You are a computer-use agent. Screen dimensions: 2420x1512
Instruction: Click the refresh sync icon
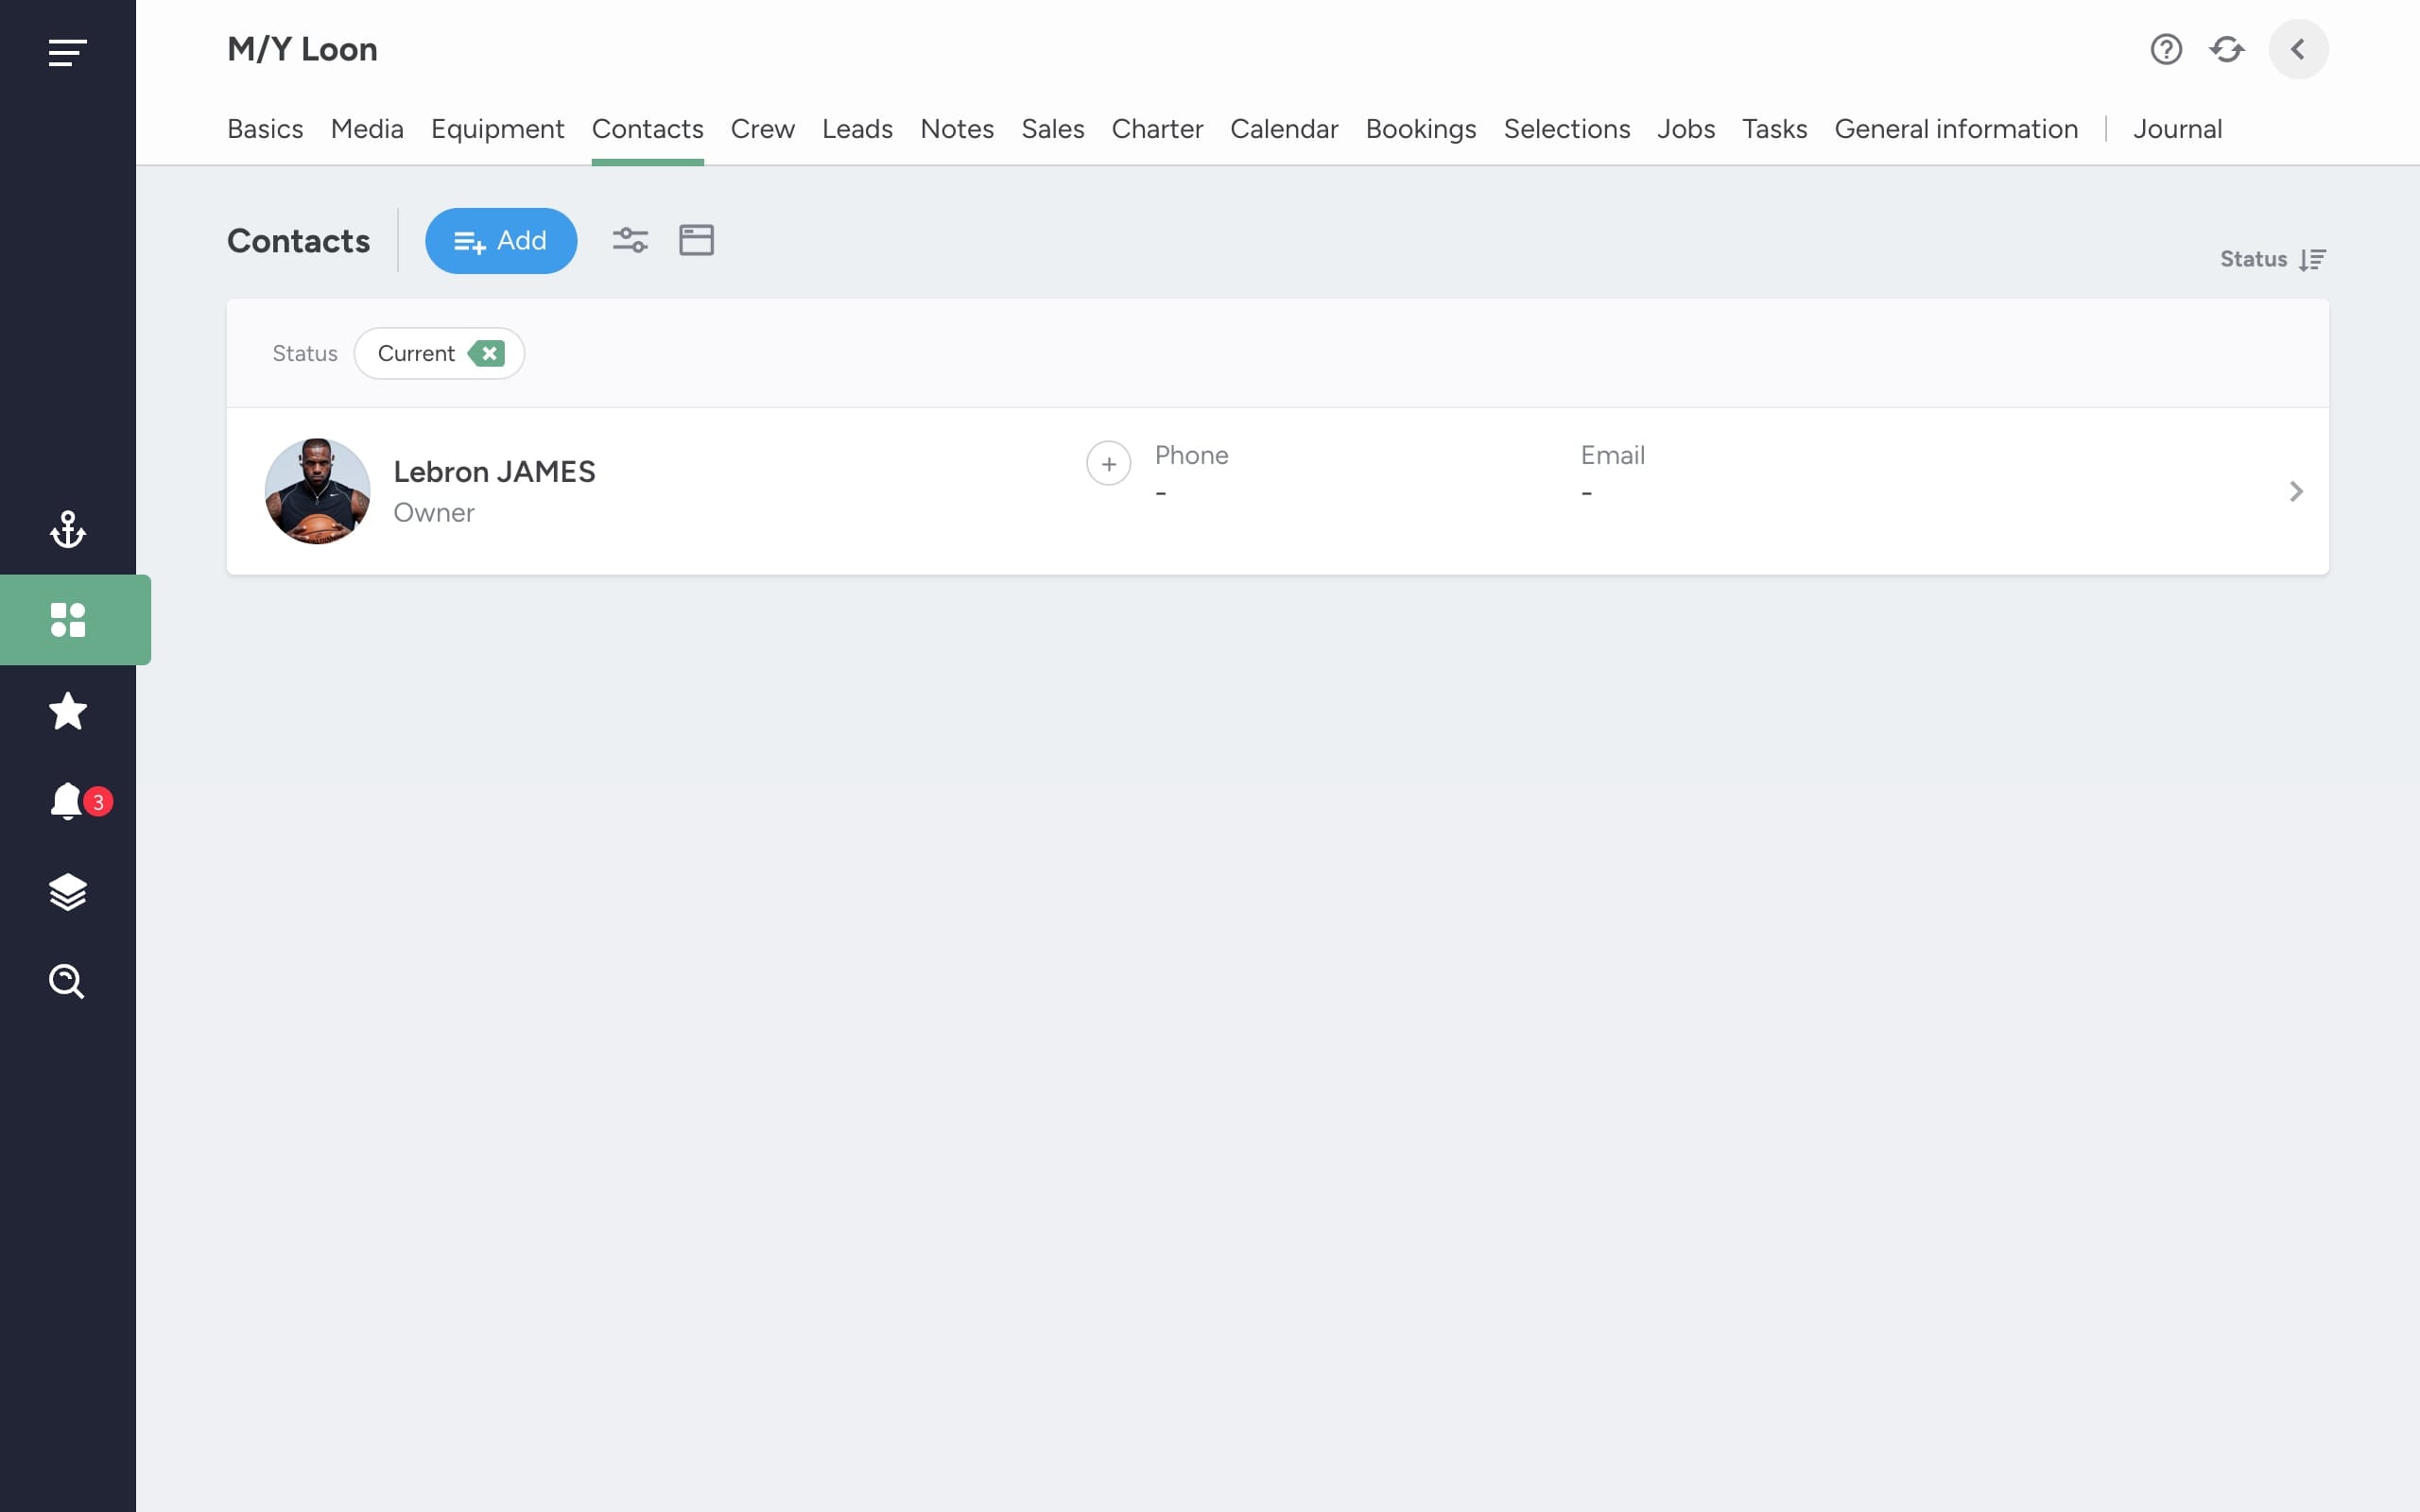coord(2227,49)
